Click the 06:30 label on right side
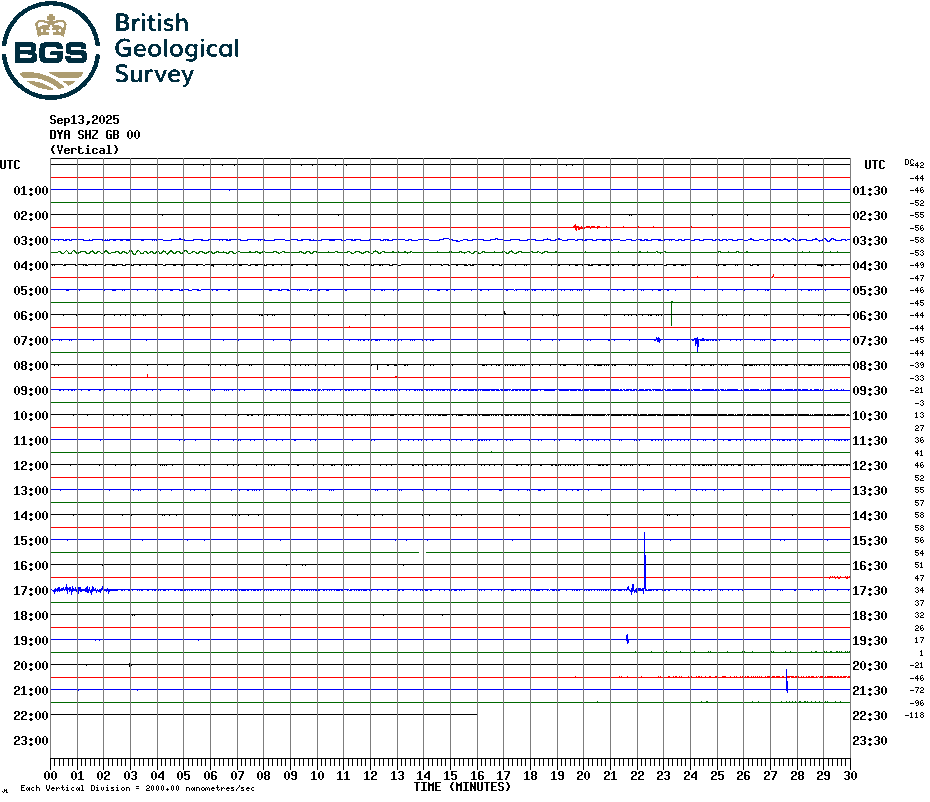 pos(870,316)
